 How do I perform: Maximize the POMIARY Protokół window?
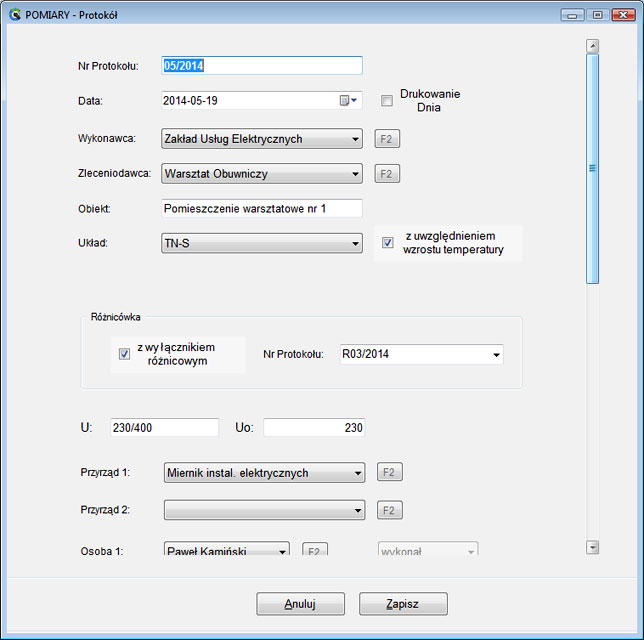tap(598, 15)
